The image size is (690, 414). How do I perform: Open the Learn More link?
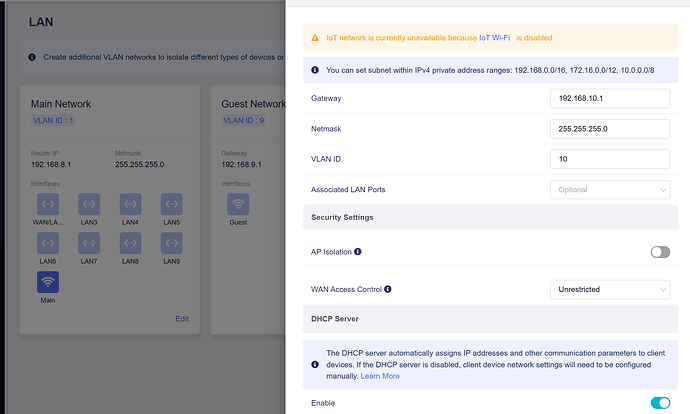(x=380, y=376)
